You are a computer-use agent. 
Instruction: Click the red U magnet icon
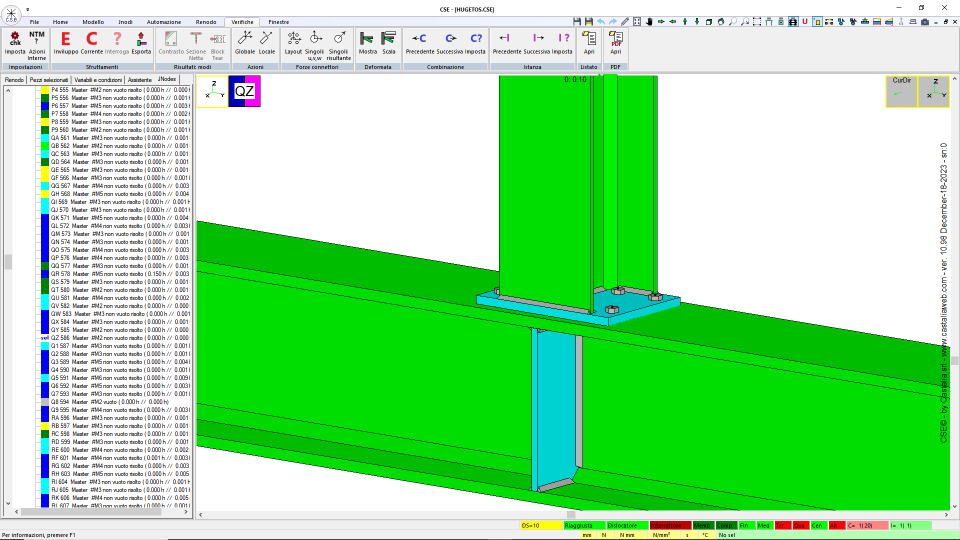click(805, 21)
